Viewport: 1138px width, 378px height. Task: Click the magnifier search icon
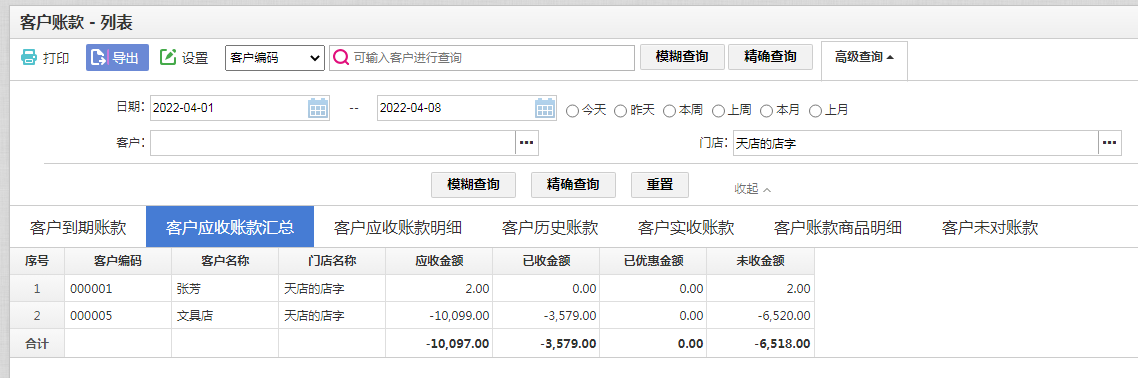[341, 58]
